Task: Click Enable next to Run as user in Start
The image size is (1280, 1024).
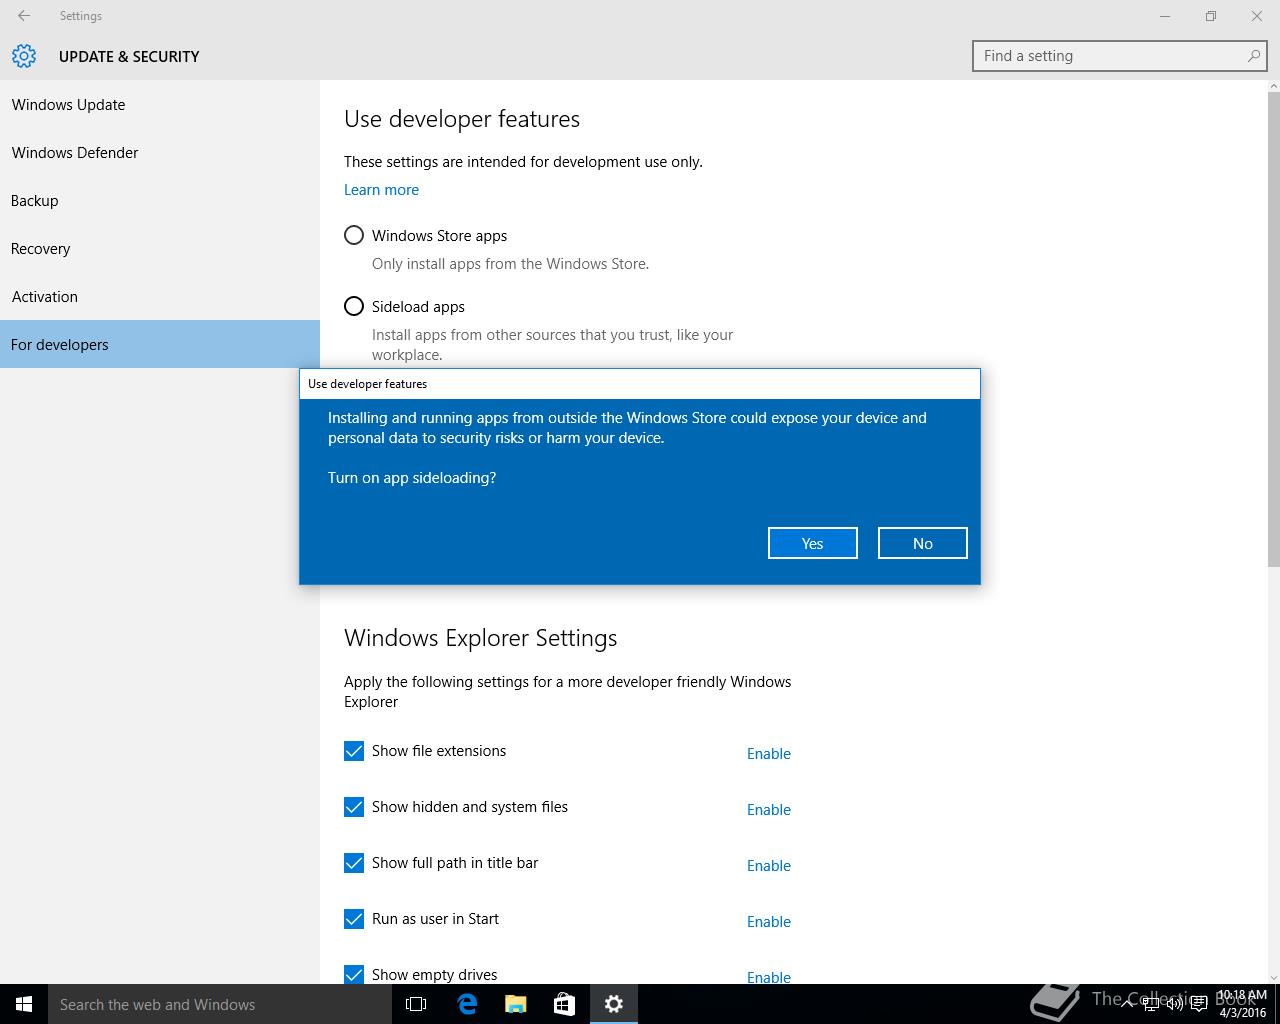Action: click(769, 922)
